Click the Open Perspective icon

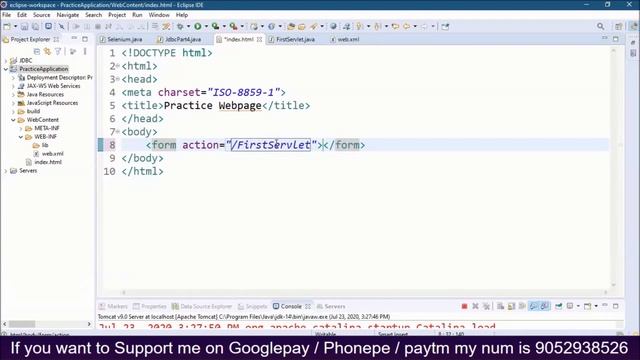click(619, 27)
